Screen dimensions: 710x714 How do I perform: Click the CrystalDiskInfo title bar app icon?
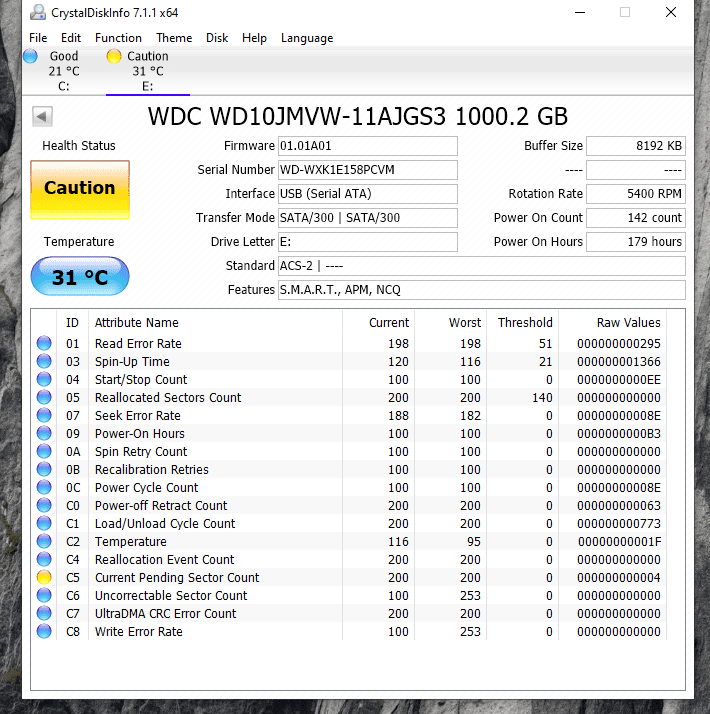tap(38, 12)
